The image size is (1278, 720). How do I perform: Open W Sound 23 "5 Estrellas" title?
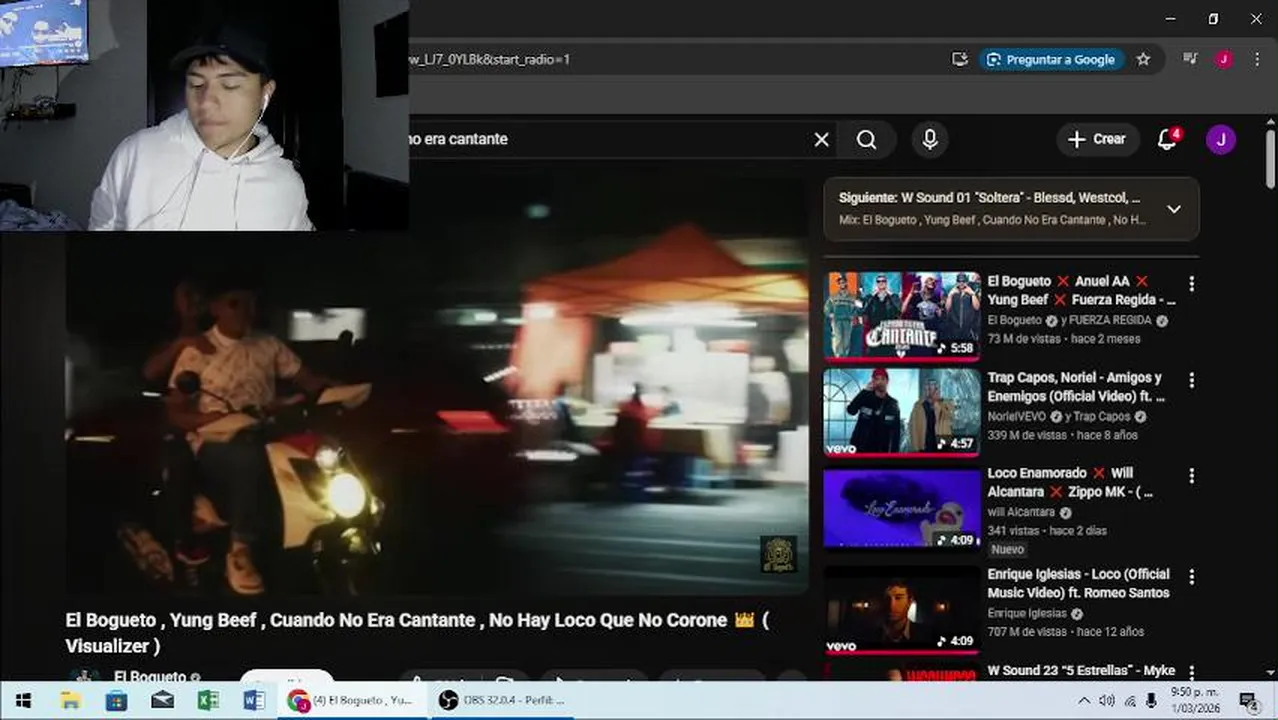[1081, 671]
